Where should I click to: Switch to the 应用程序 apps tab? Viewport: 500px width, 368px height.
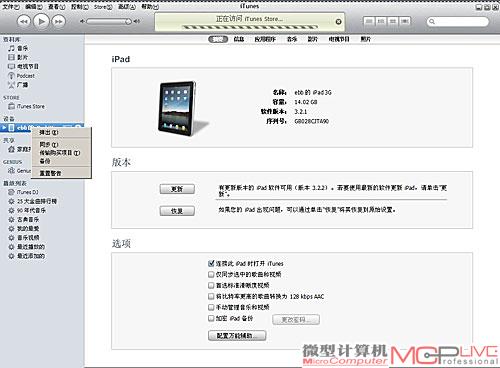pos(265,39)
